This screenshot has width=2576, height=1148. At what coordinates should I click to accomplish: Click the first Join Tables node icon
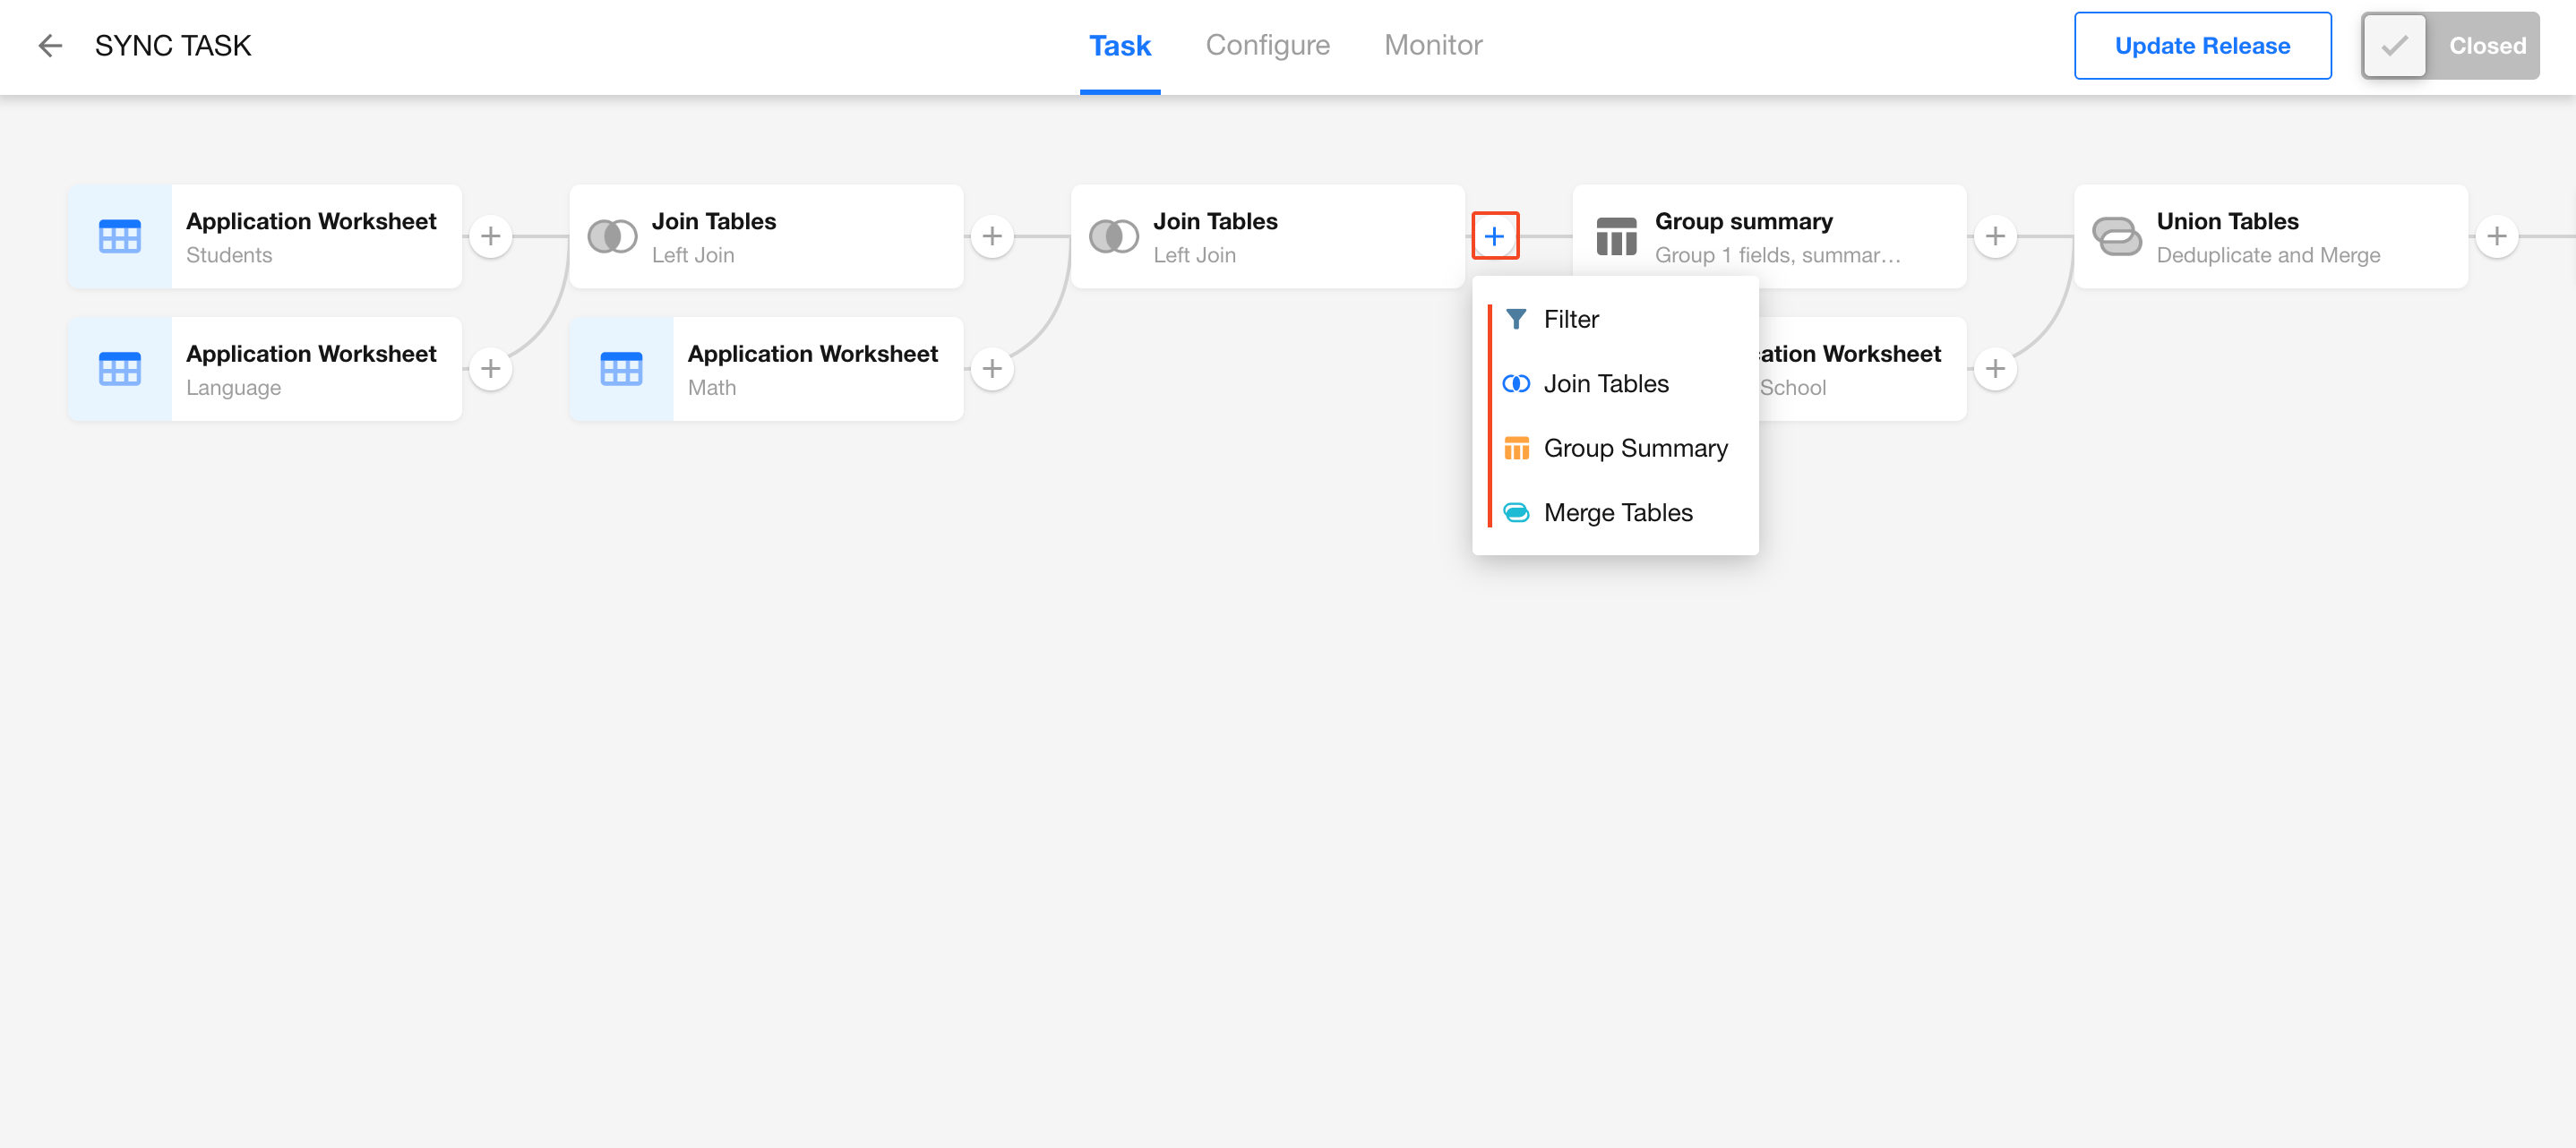pyautogui.click(x=612, y=237)
